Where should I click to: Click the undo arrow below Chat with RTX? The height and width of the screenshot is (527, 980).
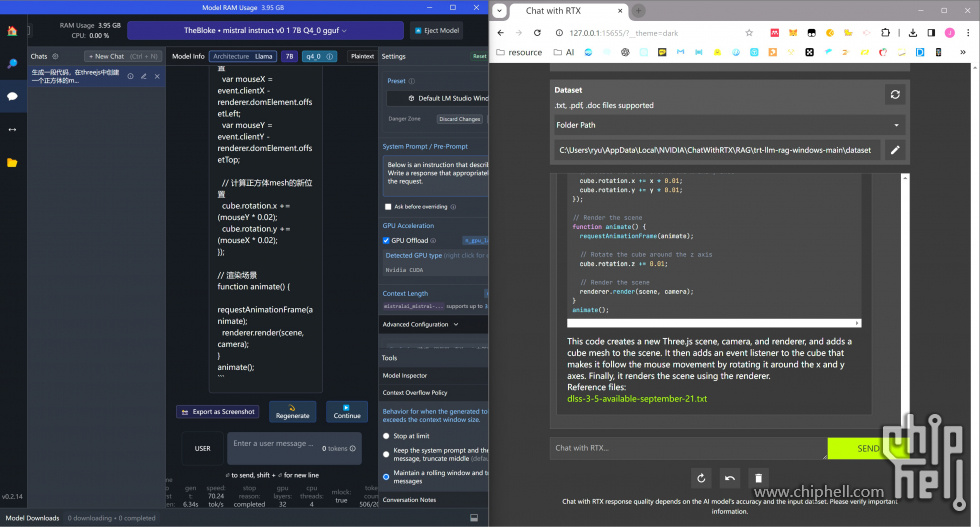[729, 478]
